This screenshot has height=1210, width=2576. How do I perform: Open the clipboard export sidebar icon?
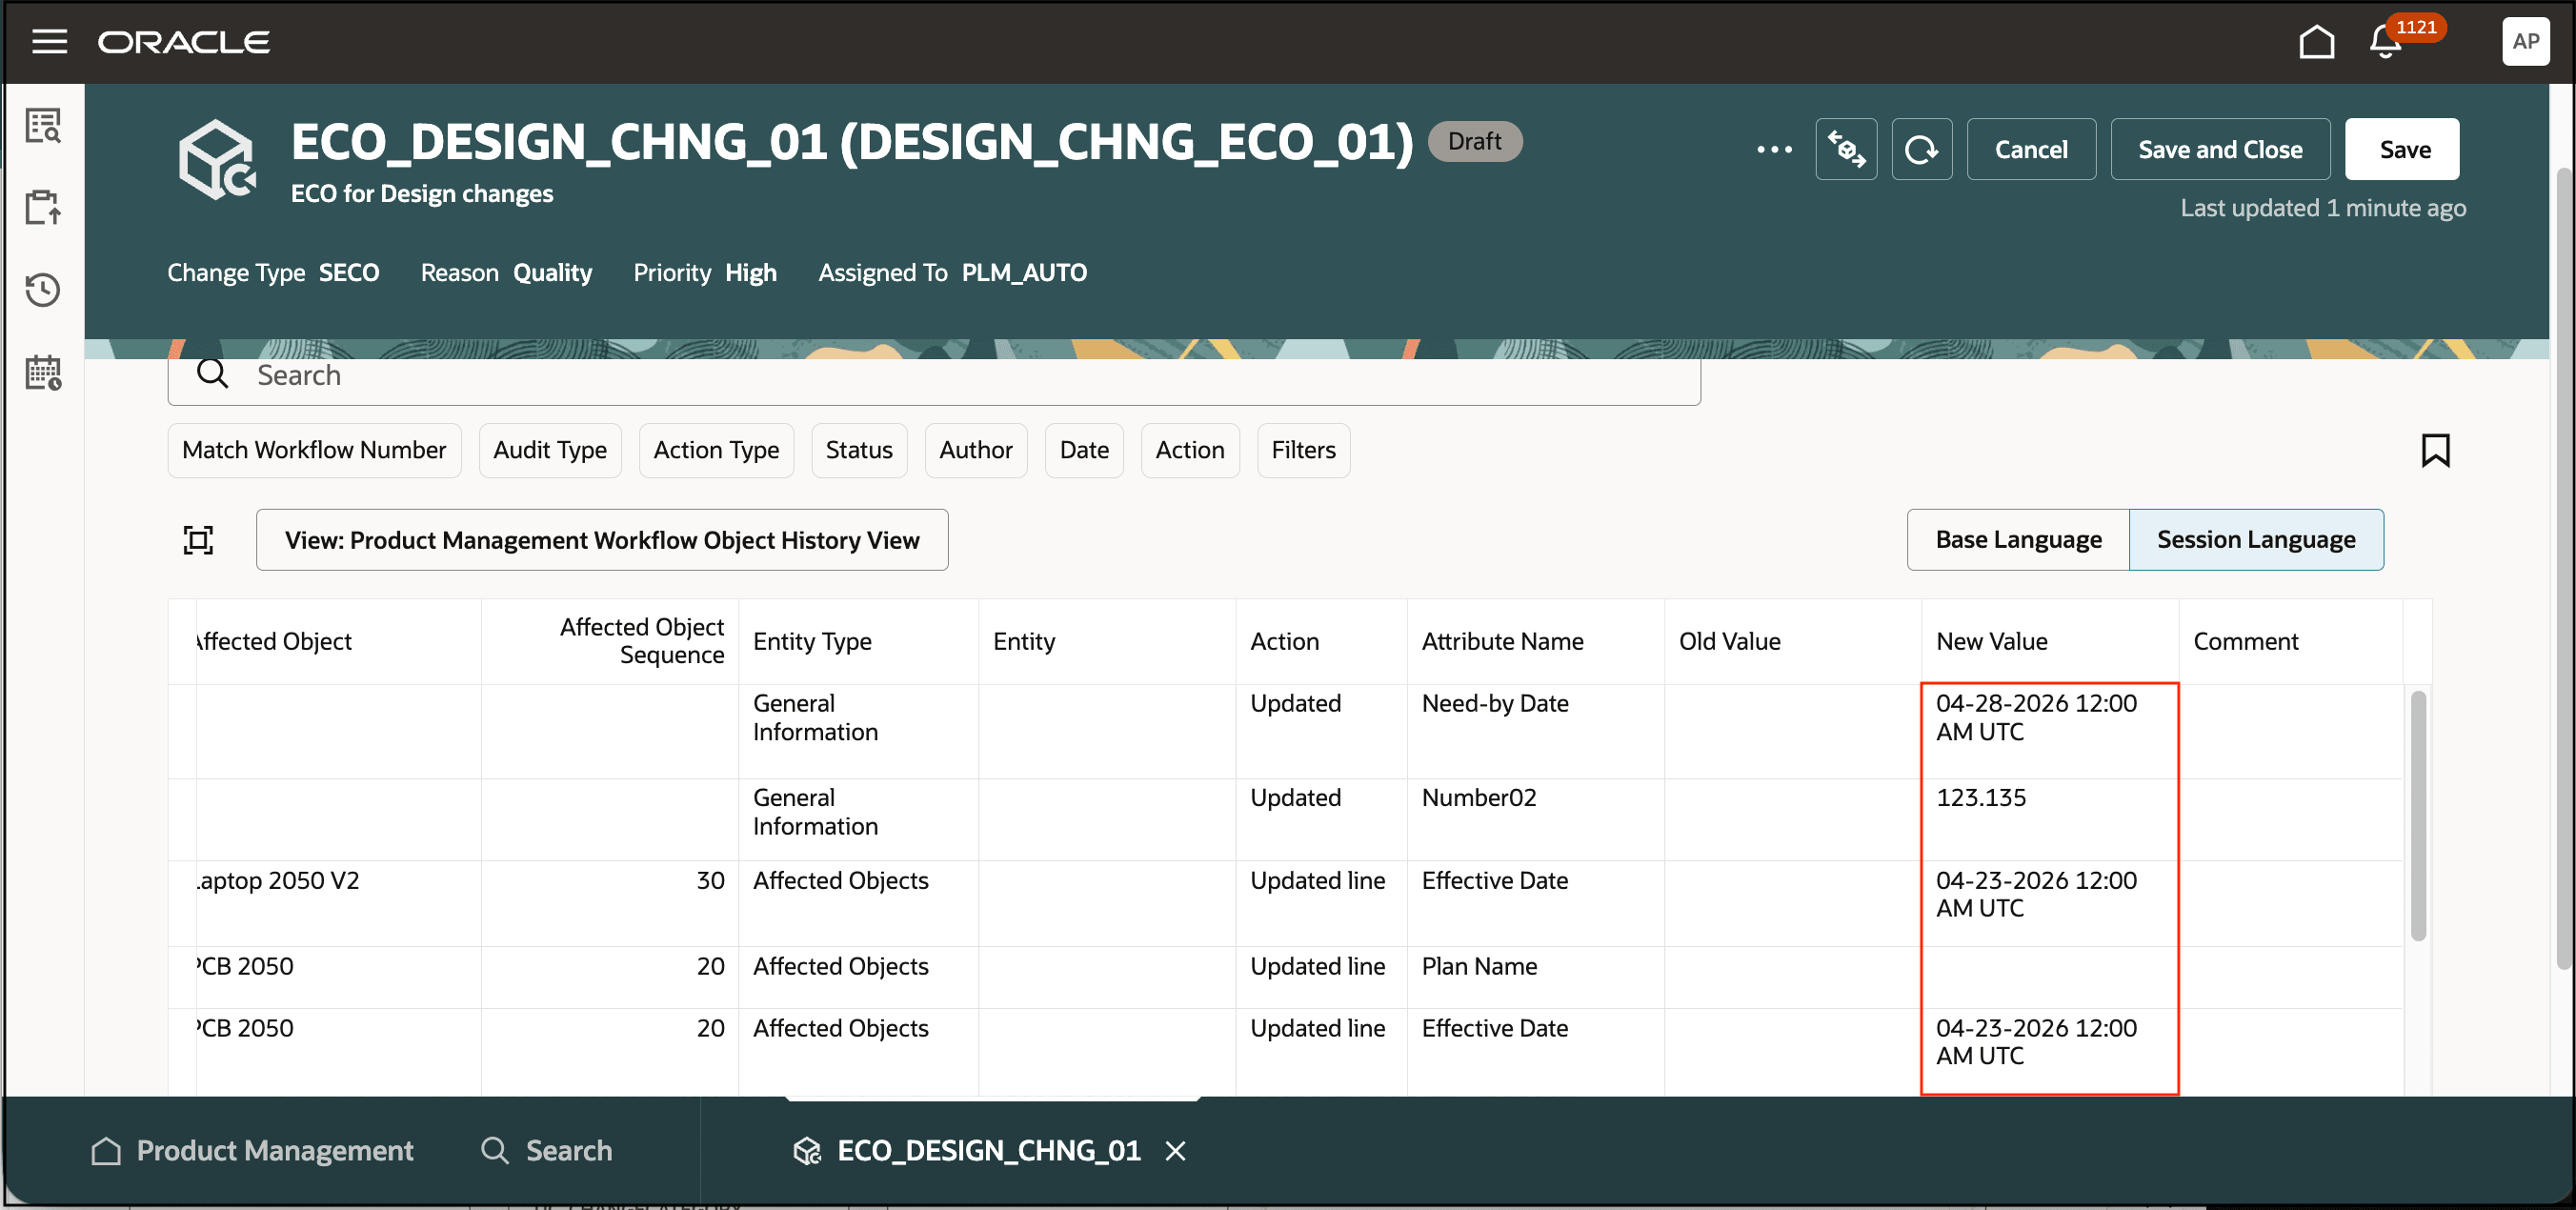(43, 207)
